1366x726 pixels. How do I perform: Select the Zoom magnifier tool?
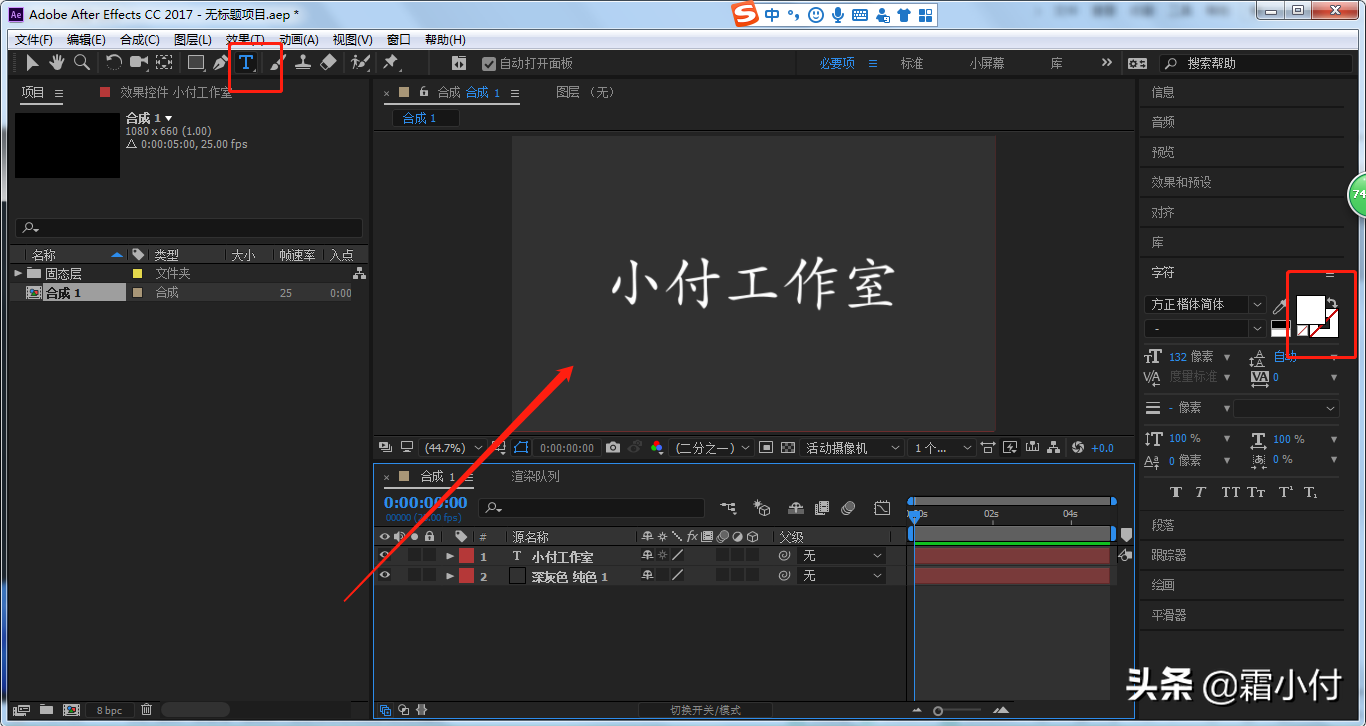tap(82, 63)
